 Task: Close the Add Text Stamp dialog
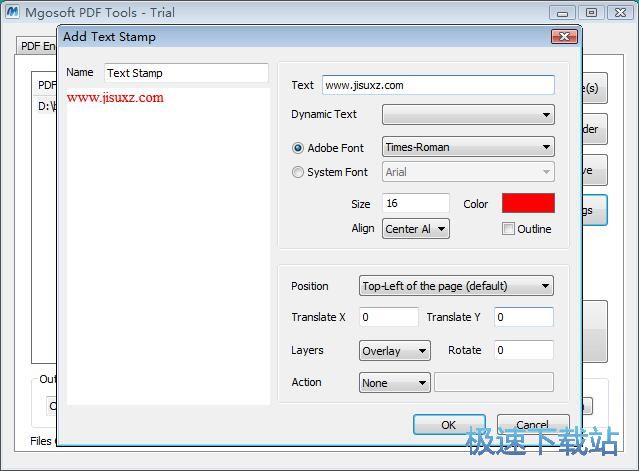pyautogui.click(x=564, y=37)
